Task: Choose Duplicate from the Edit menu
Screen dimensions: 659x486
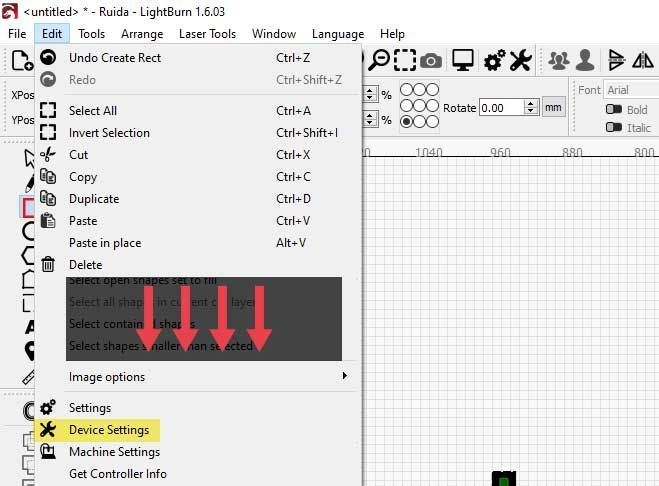Action: click(198, 199)
